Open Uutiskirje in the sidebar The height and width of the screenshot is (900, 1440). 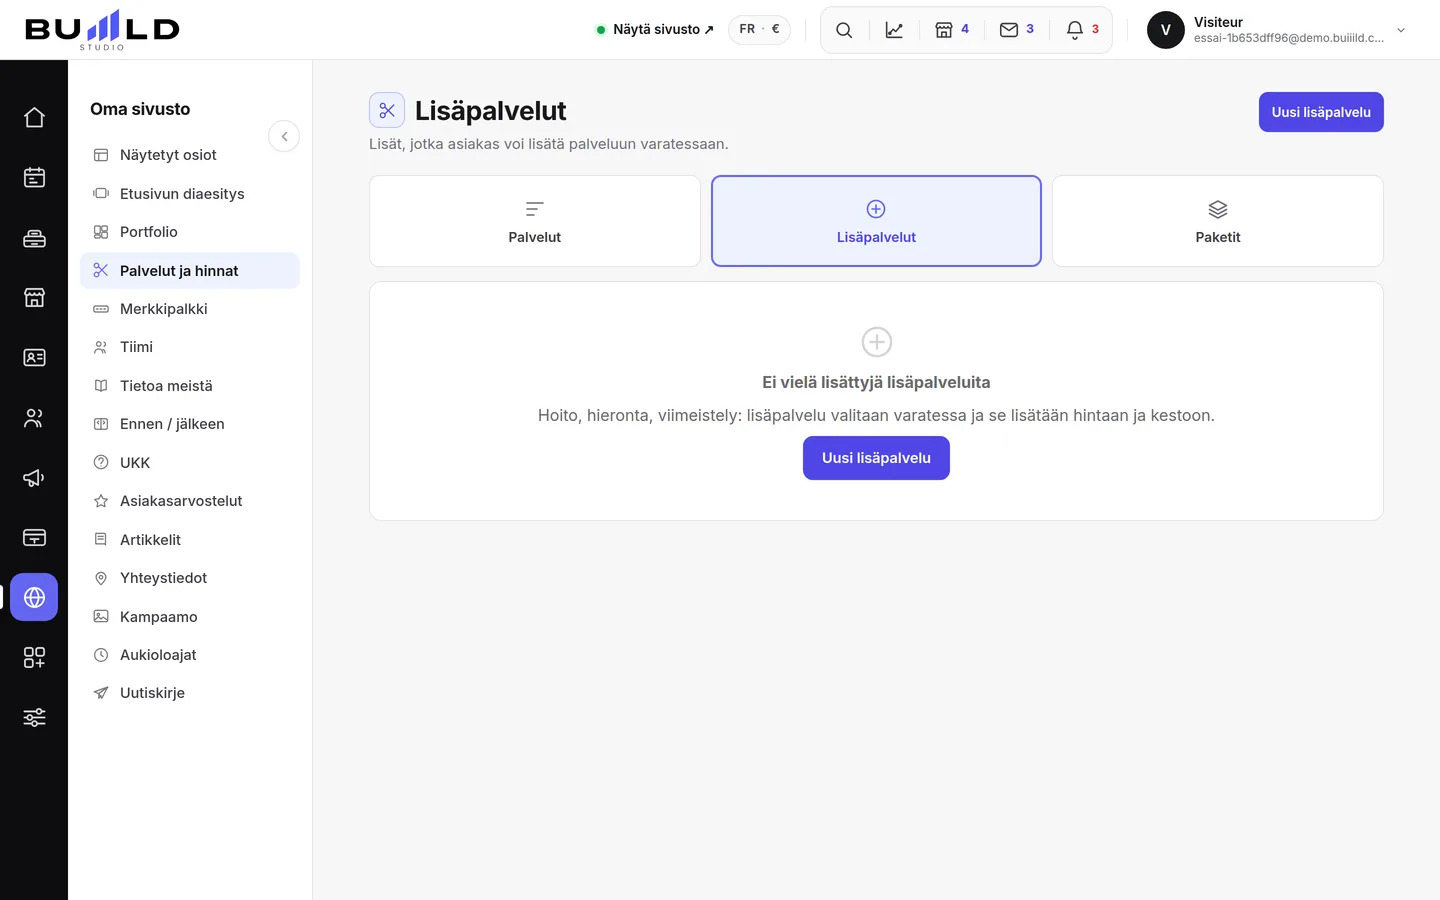pyautogui.click(x=190, y=693)
